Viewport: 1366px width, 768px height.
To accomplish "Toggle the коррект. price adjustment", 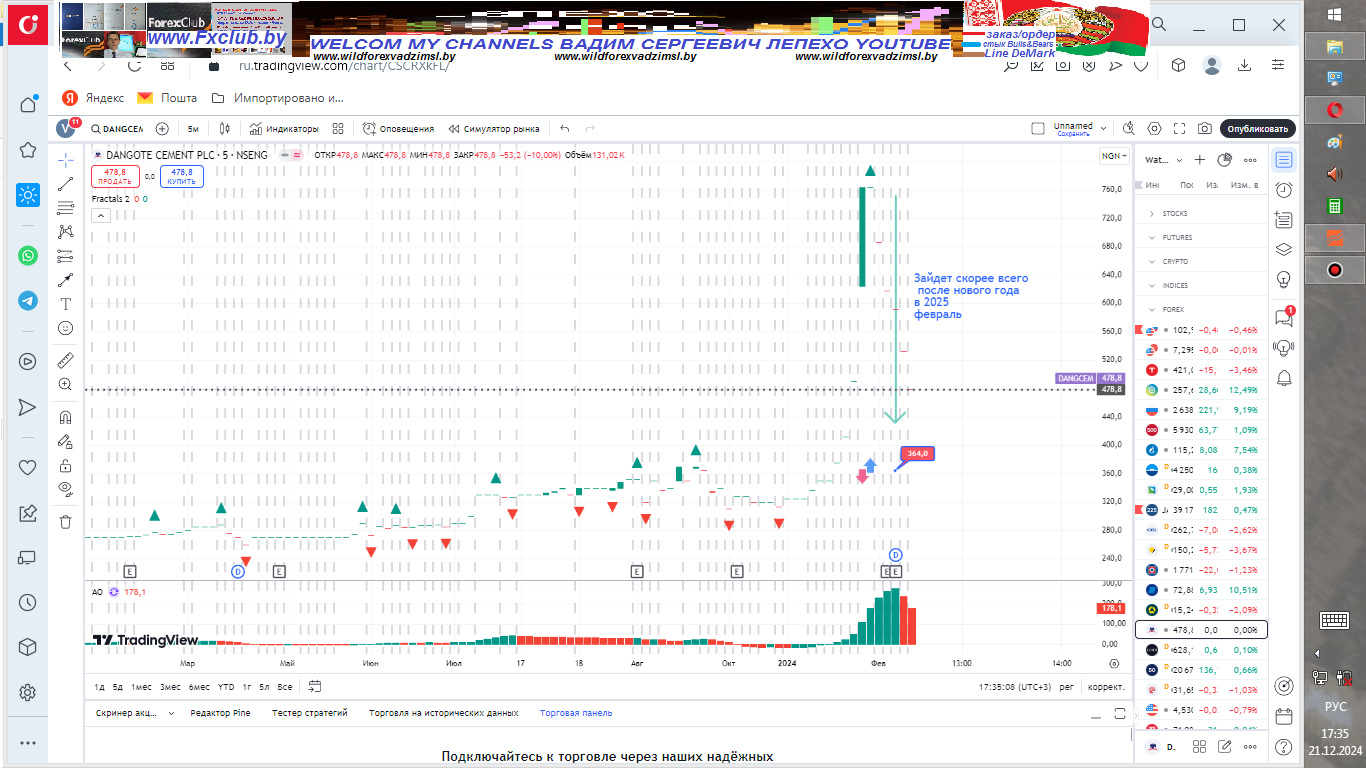I will click(x=1106, y=687).
